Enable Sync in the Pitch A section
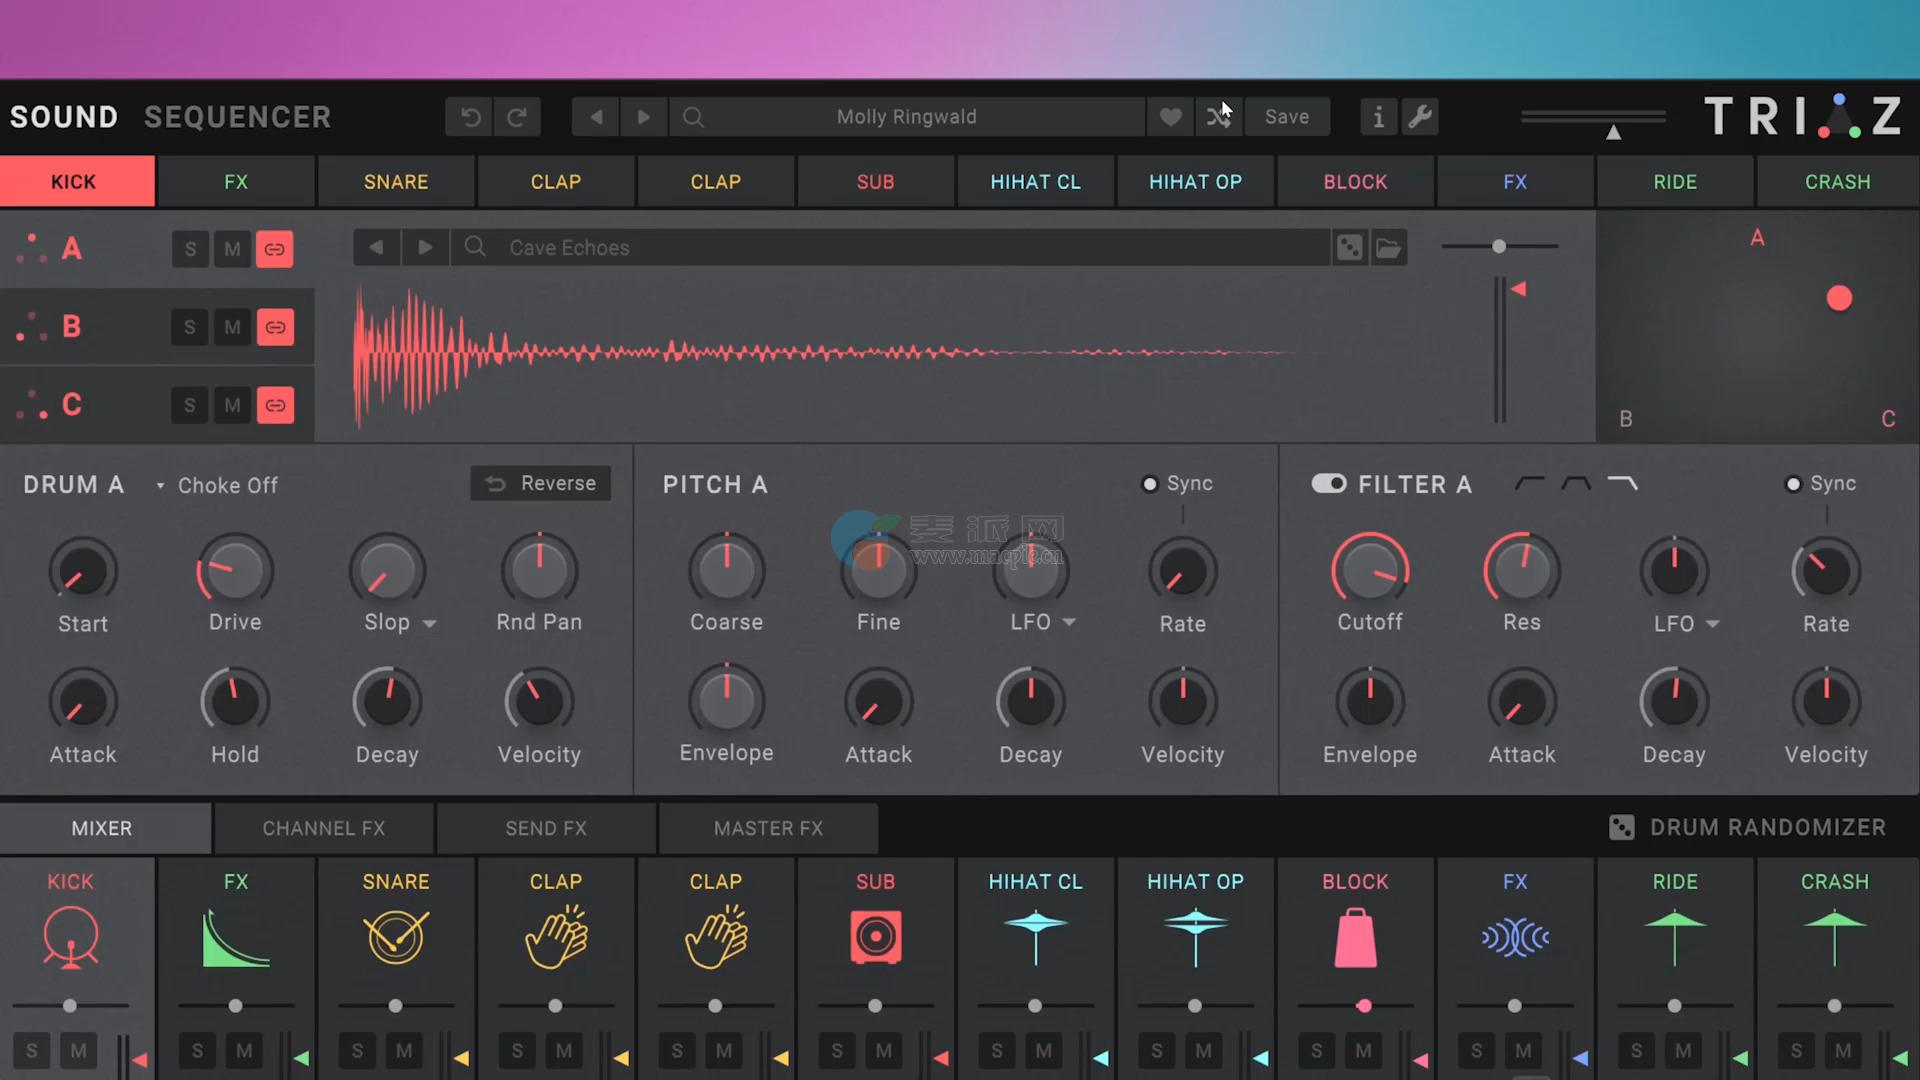Screen dimensions: 1920x1080 point(1150,484)
